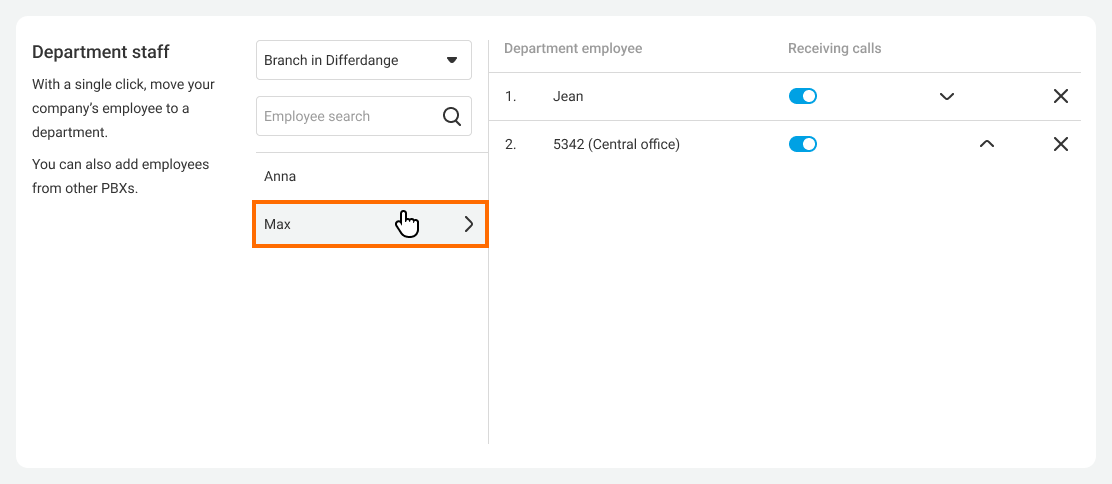Add Max using the right arrow
Screen dimensions: 1112x484
(x=469, y=225)
